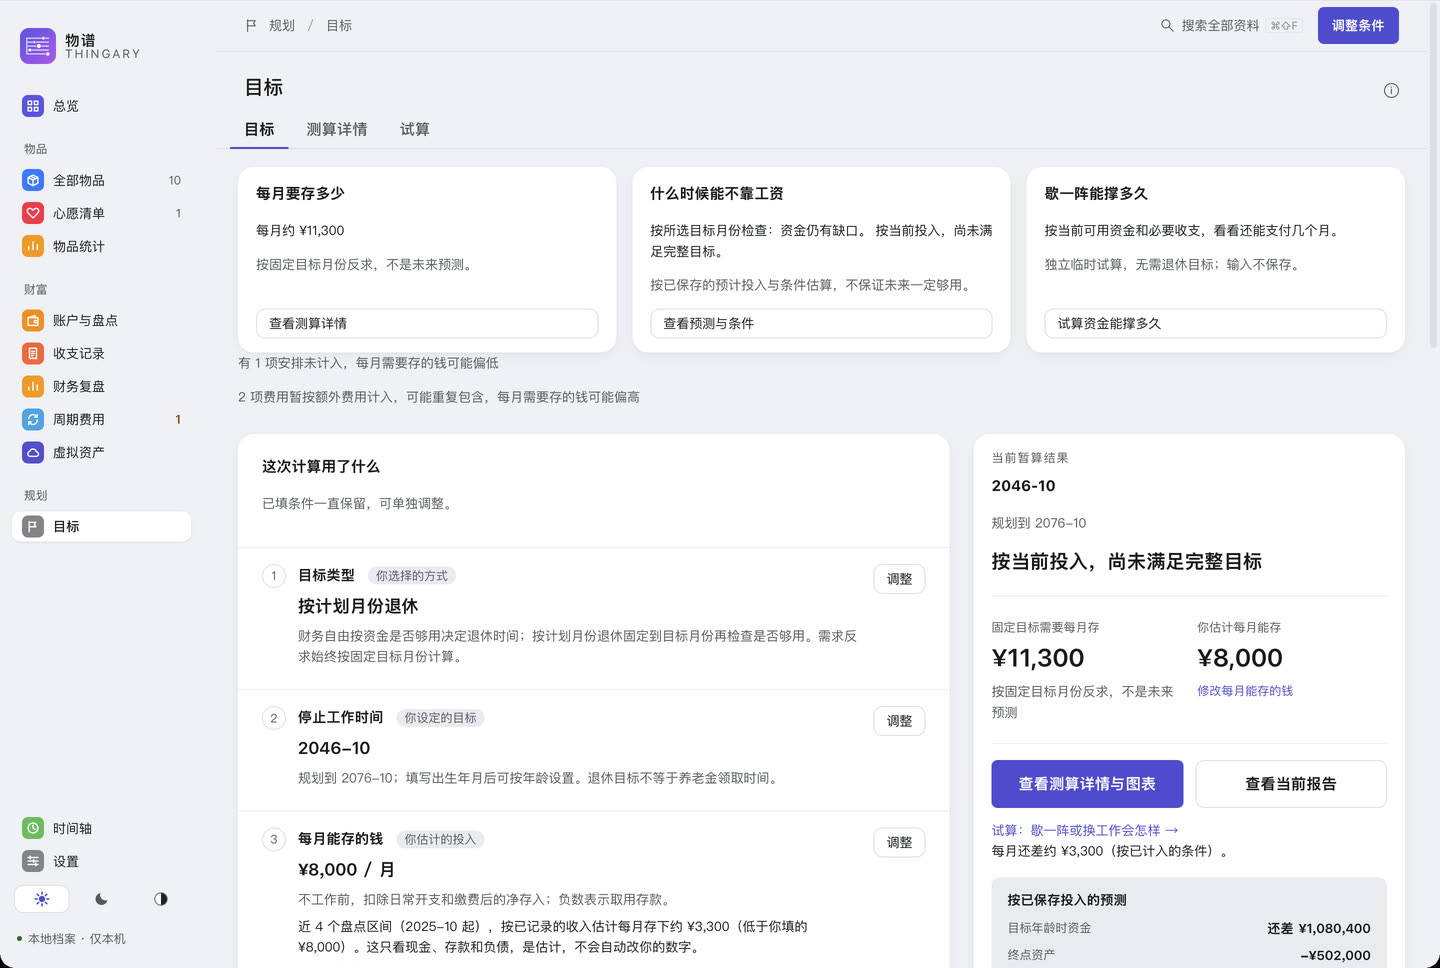The height and width of the screenshot is (968, 1440).
Task: Click 查看测算详情与图表 button
Action: pos(1087,784)
